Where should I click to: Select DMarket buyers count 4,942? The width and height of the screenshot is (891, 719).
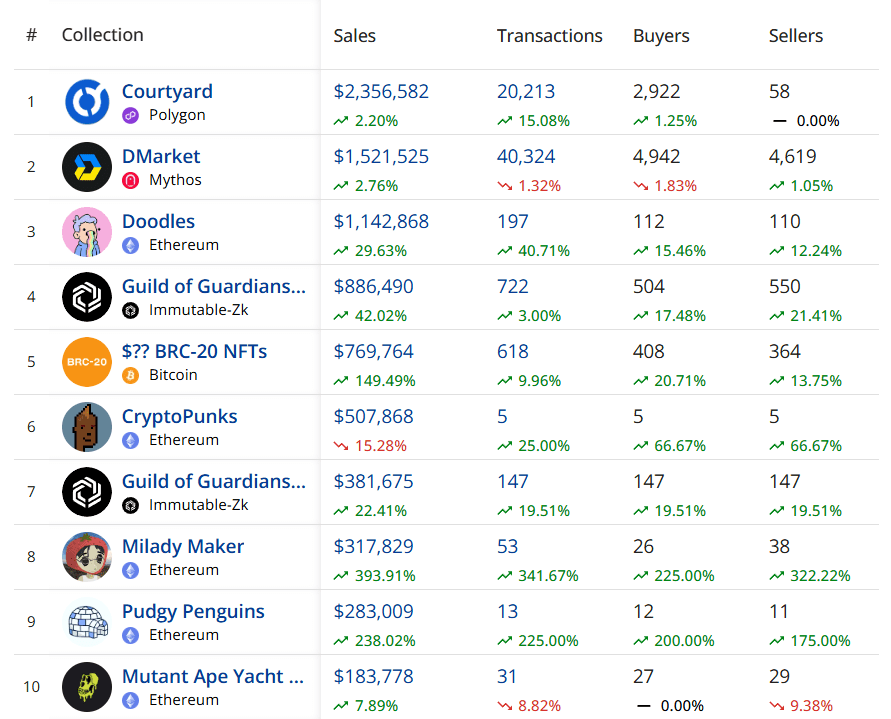pyautogui.click(x=656, y=156)
